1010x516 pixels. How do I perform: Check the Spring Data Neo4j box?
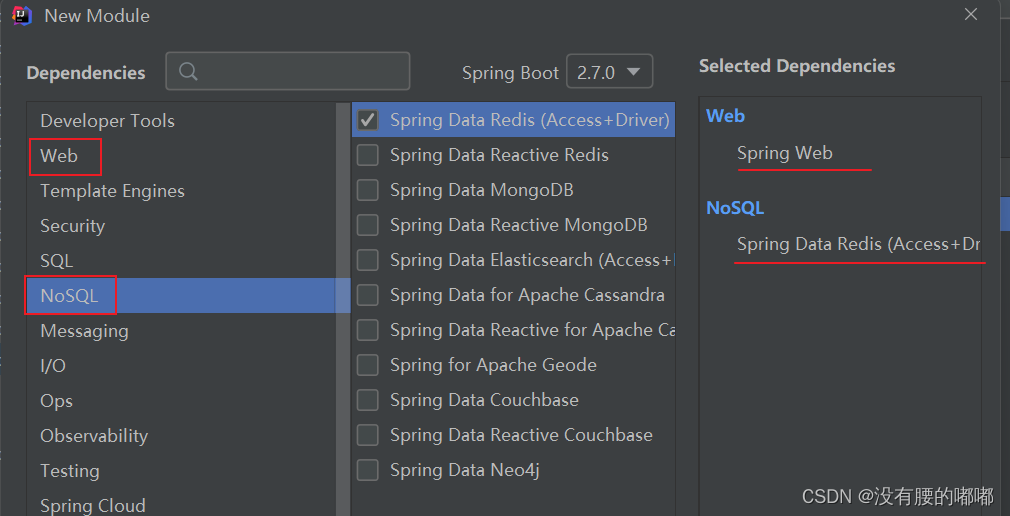368,470
